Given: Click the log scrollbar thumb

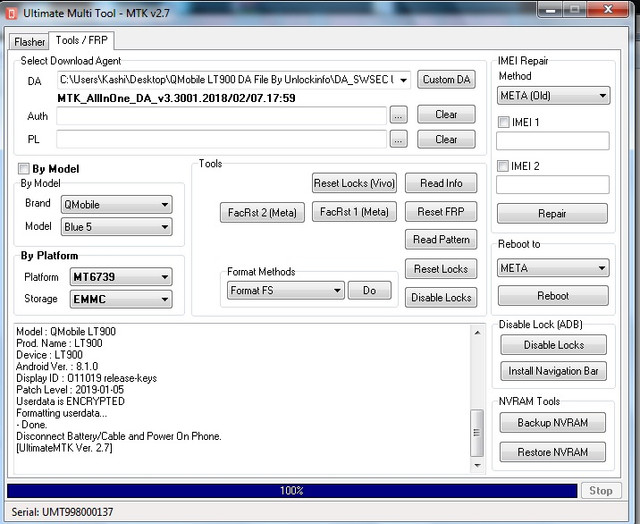Looking at the screenshot, I should pyautogui.click(x=477, y=433).
